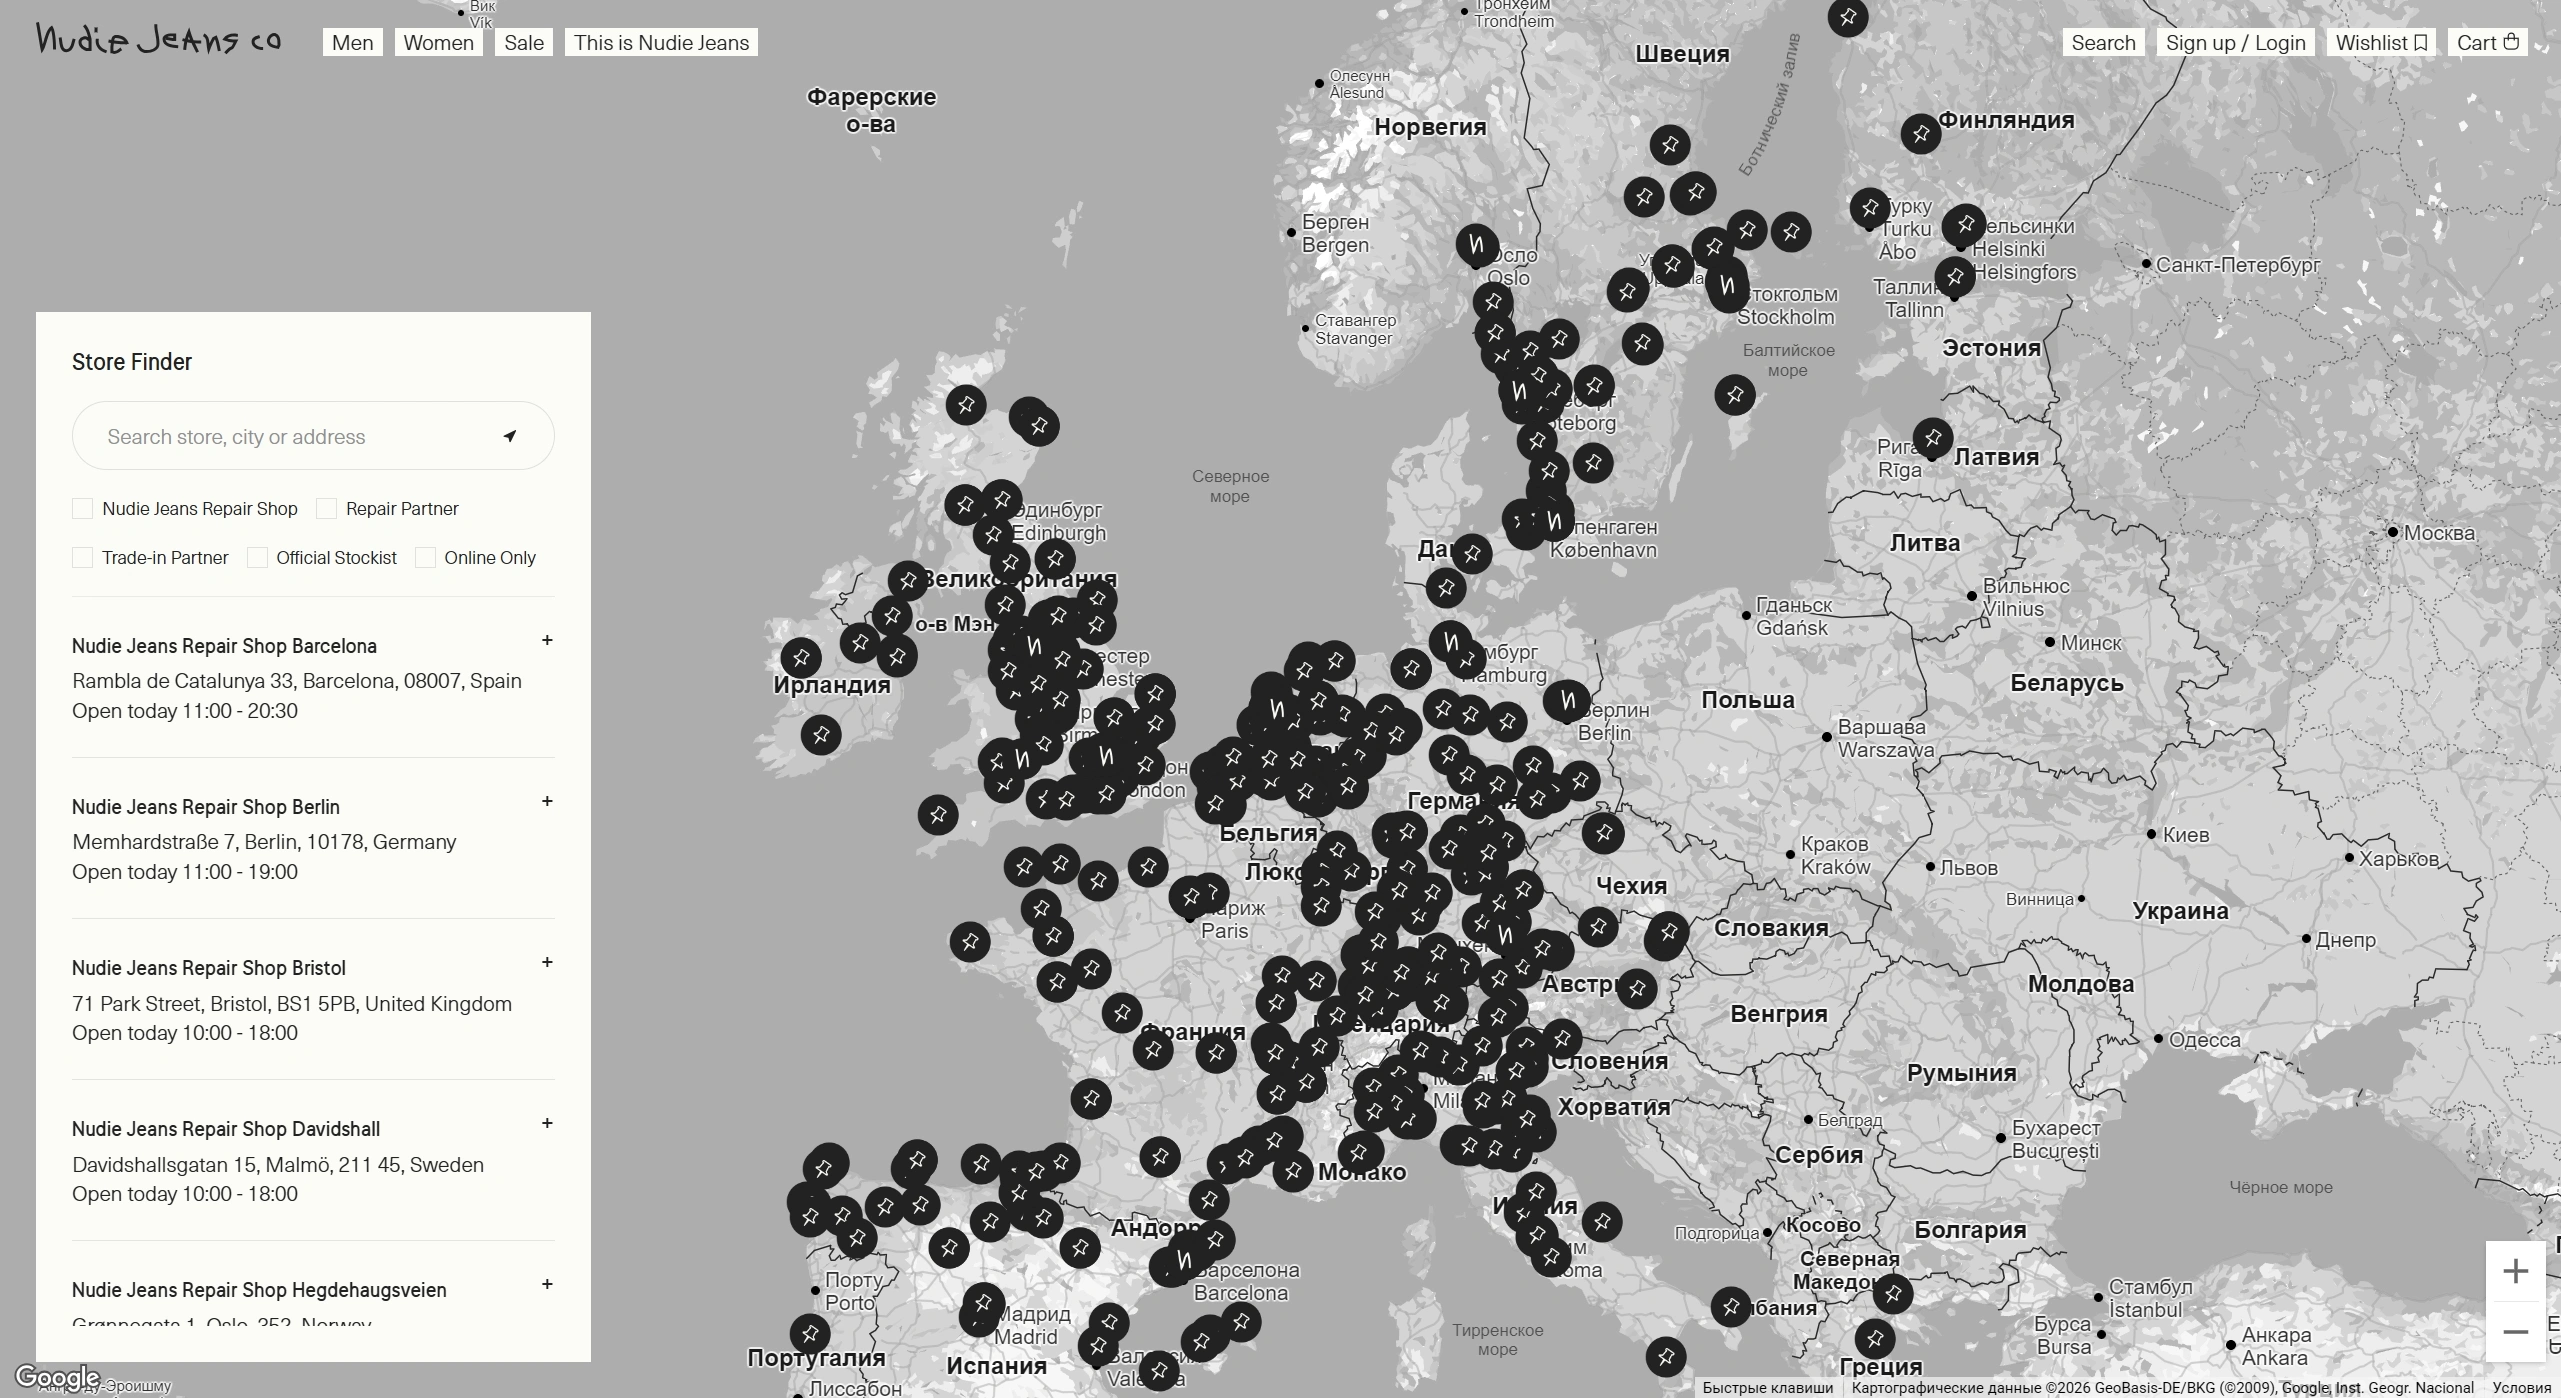Expand the Repair Shop Berlin details

547,801
